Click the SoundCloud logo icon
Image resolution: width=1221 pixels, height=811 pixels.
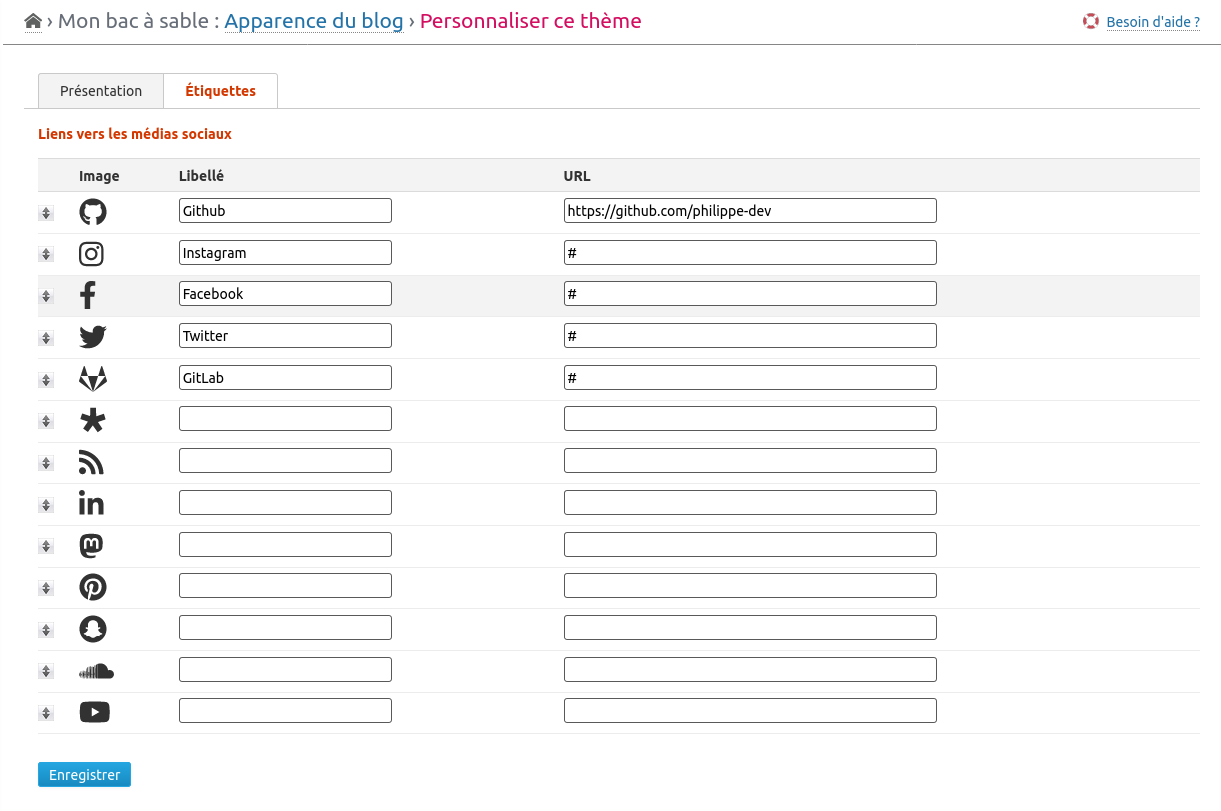point(97,671)
